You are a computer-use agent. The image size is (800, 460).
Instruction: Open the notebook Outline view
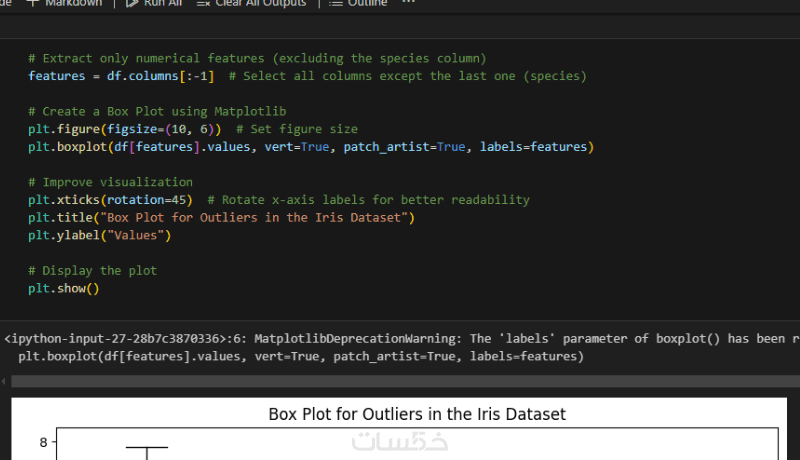335,4
